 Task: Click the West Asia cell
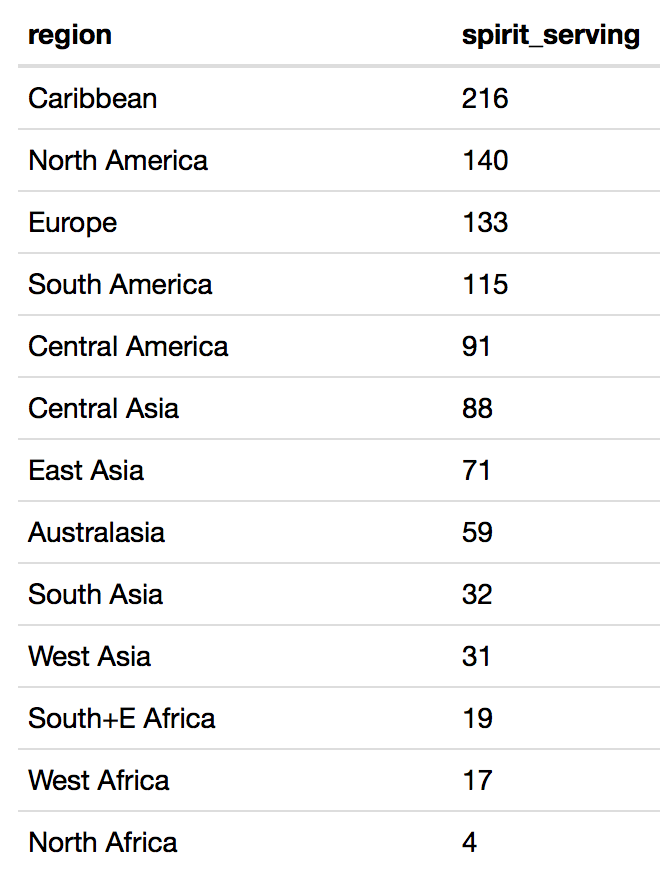(x=90, y=657)
